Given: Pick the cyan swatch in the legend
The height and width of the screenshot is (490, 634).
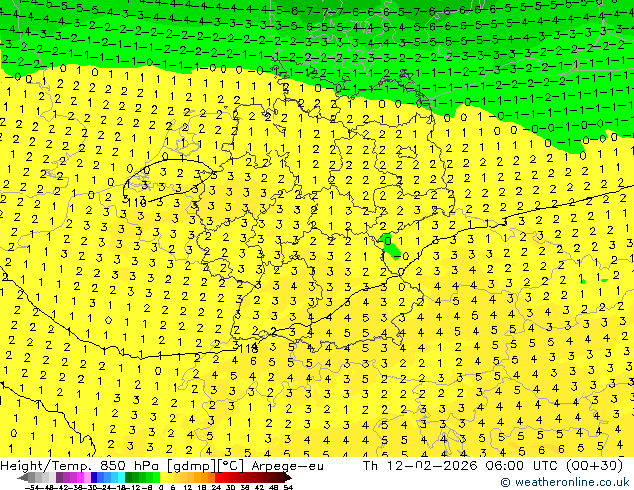Looking at the screenshot, I should 121,477.
